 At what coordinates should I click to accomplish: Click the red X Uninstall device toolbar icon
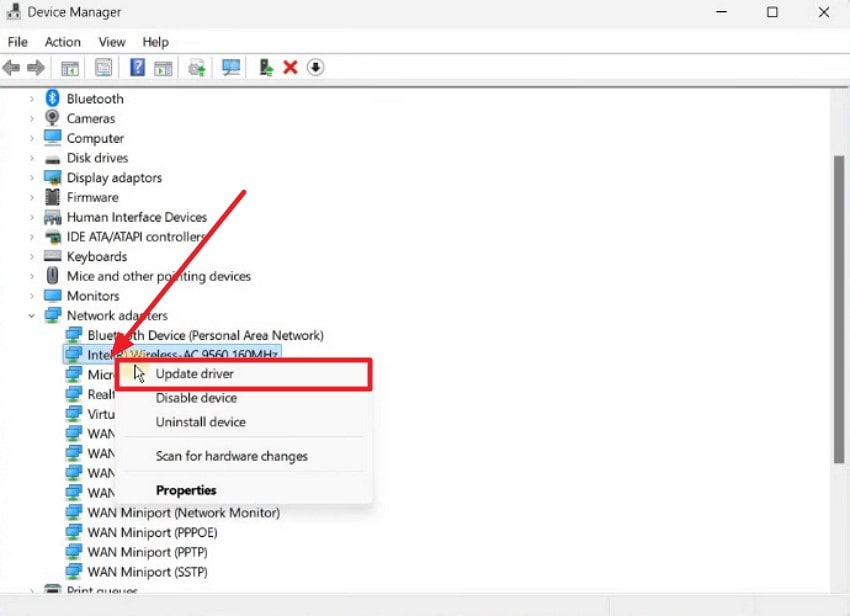291,67
